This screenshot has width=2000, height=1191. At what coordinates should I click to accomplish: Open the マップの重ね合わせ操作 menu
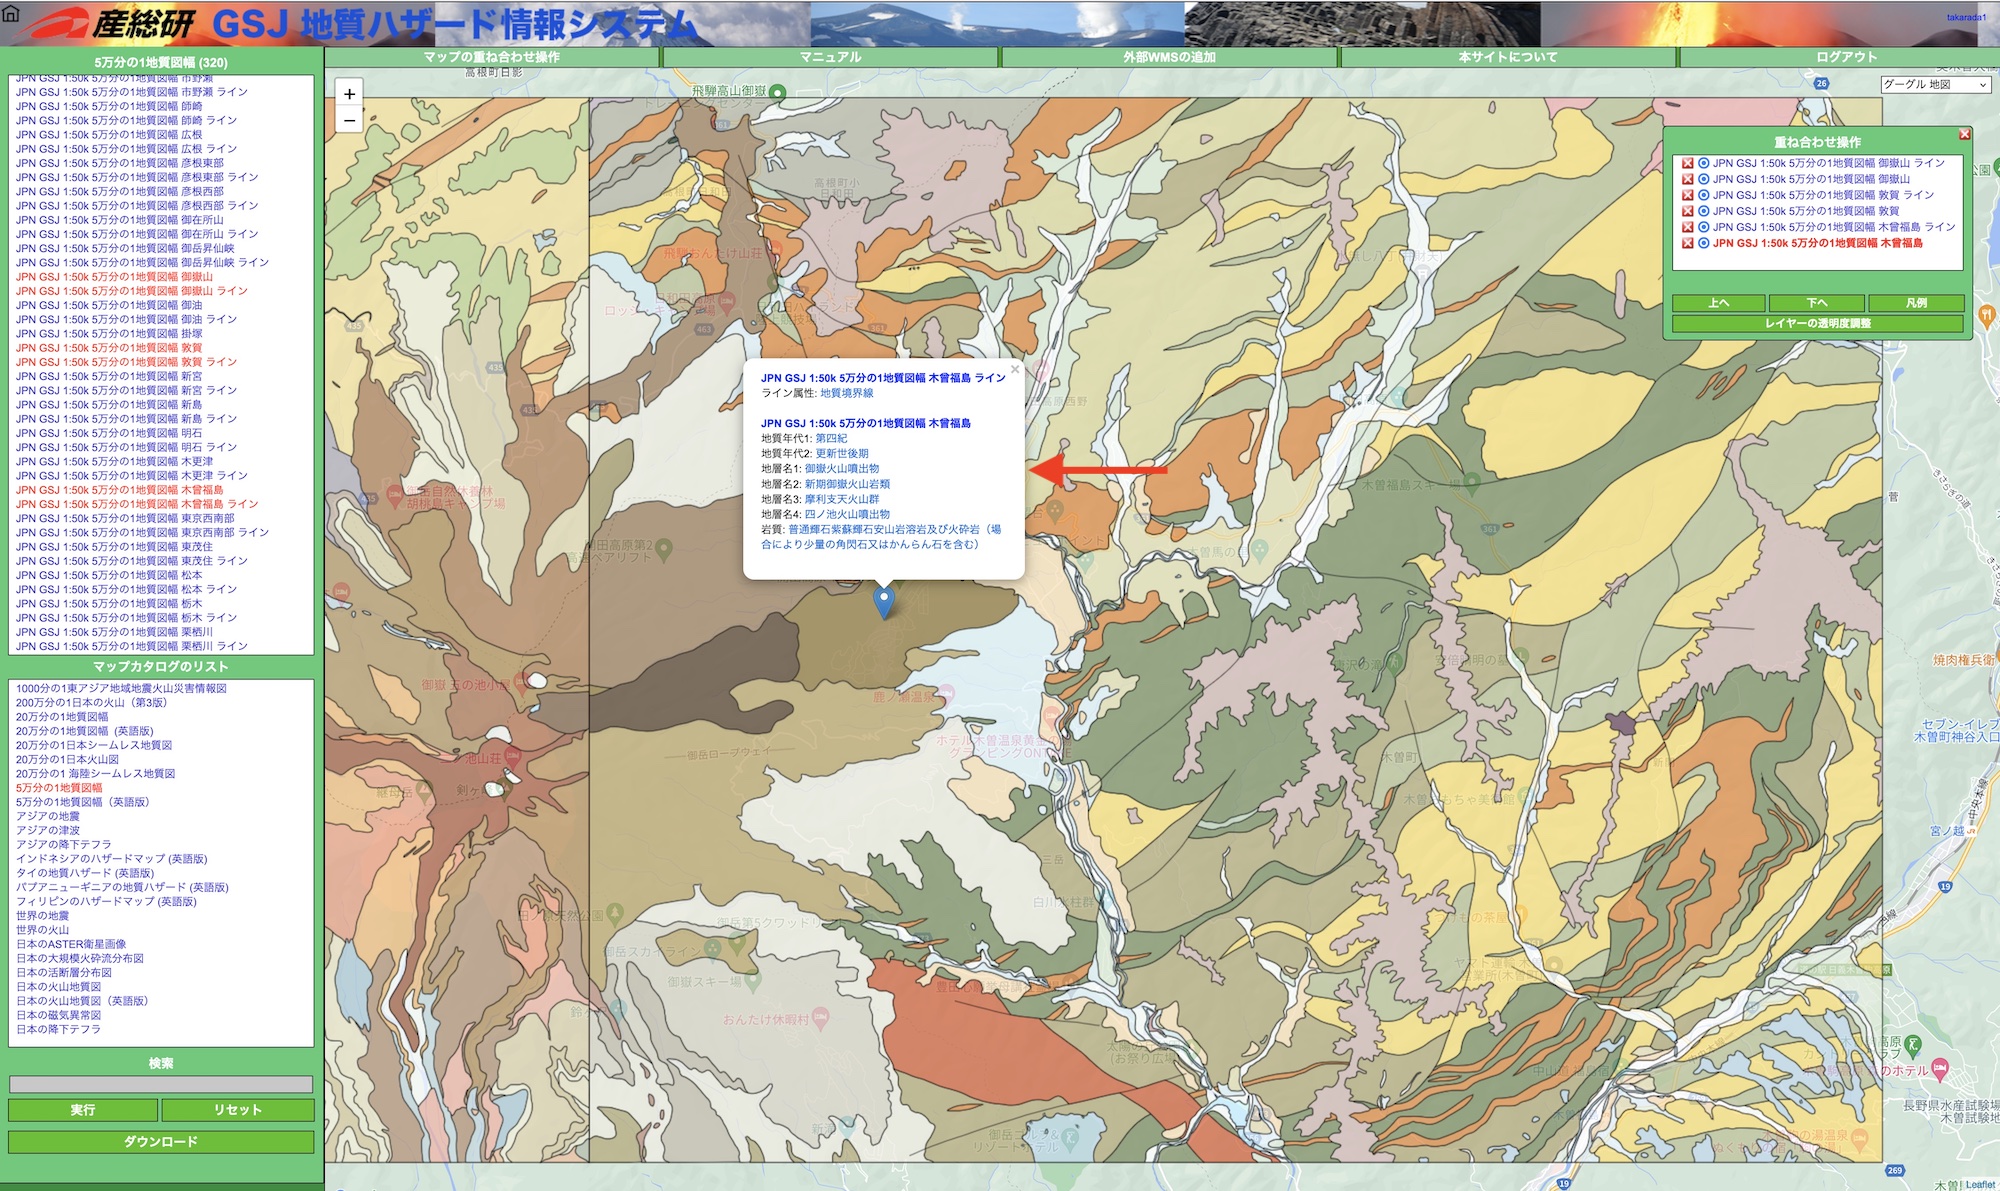pyautogui.click(x=491, y=57)
